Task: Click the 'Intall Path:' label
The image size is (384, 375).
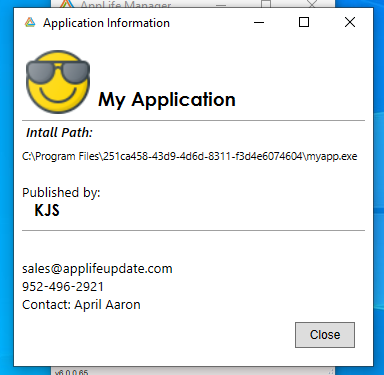Action: 59,133
